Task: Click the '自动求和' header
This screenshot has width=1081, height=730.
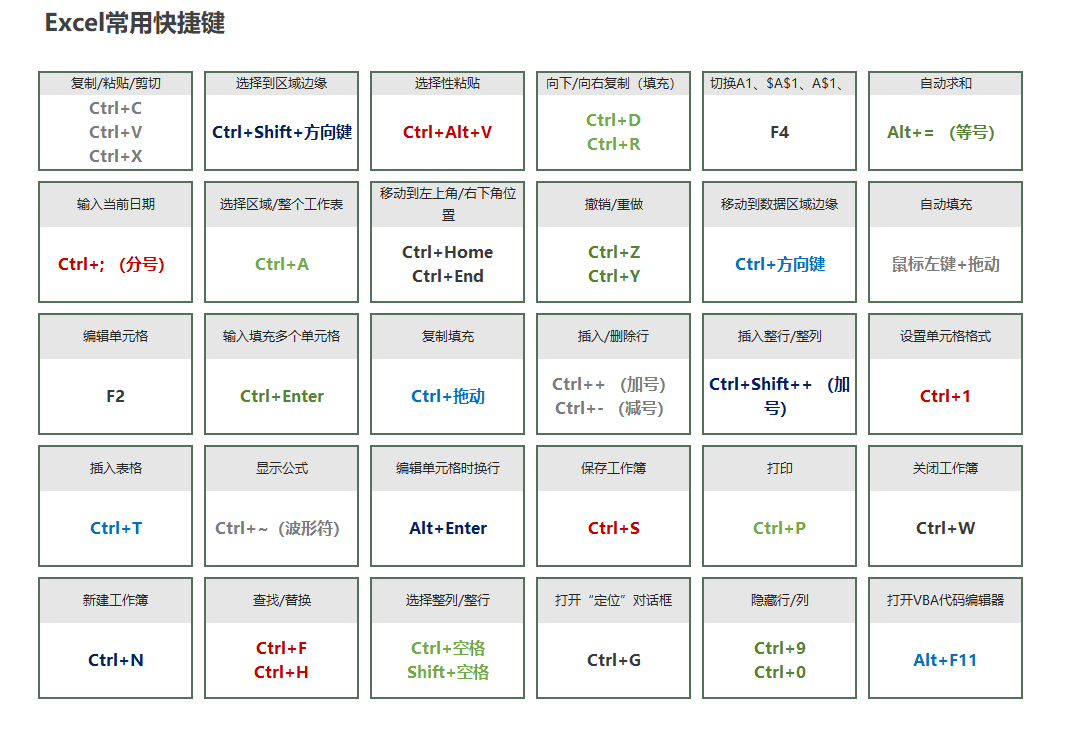Action: (x=946, y=83)
